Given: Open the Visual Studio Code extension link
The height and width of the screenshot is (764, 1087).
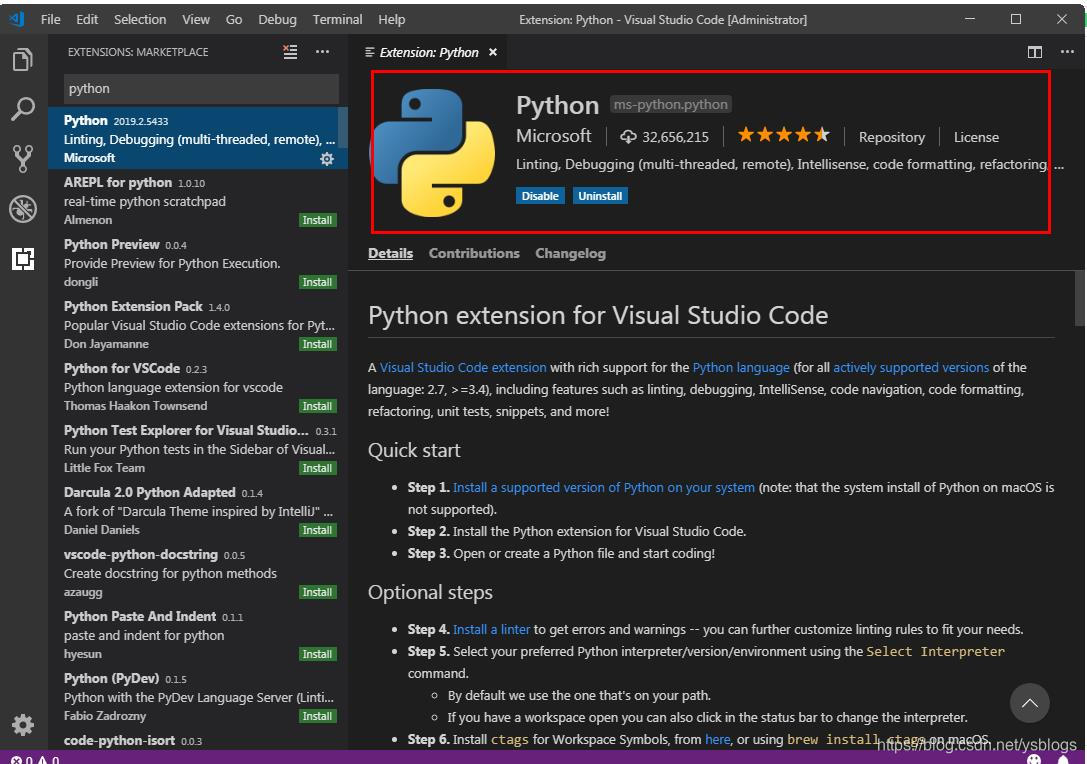Looking at the screenshot, I should click(463, 367).
